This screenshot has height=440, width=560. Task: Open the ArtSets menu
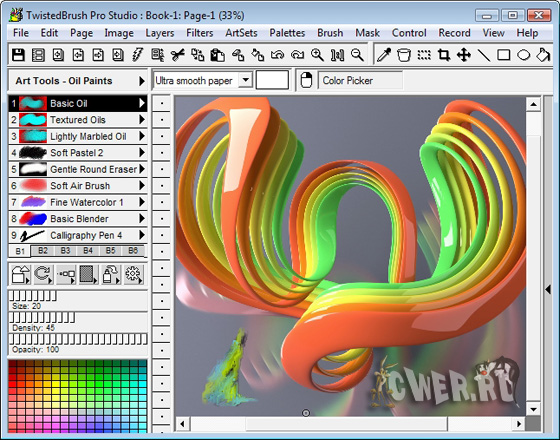(x=241, y=33)
